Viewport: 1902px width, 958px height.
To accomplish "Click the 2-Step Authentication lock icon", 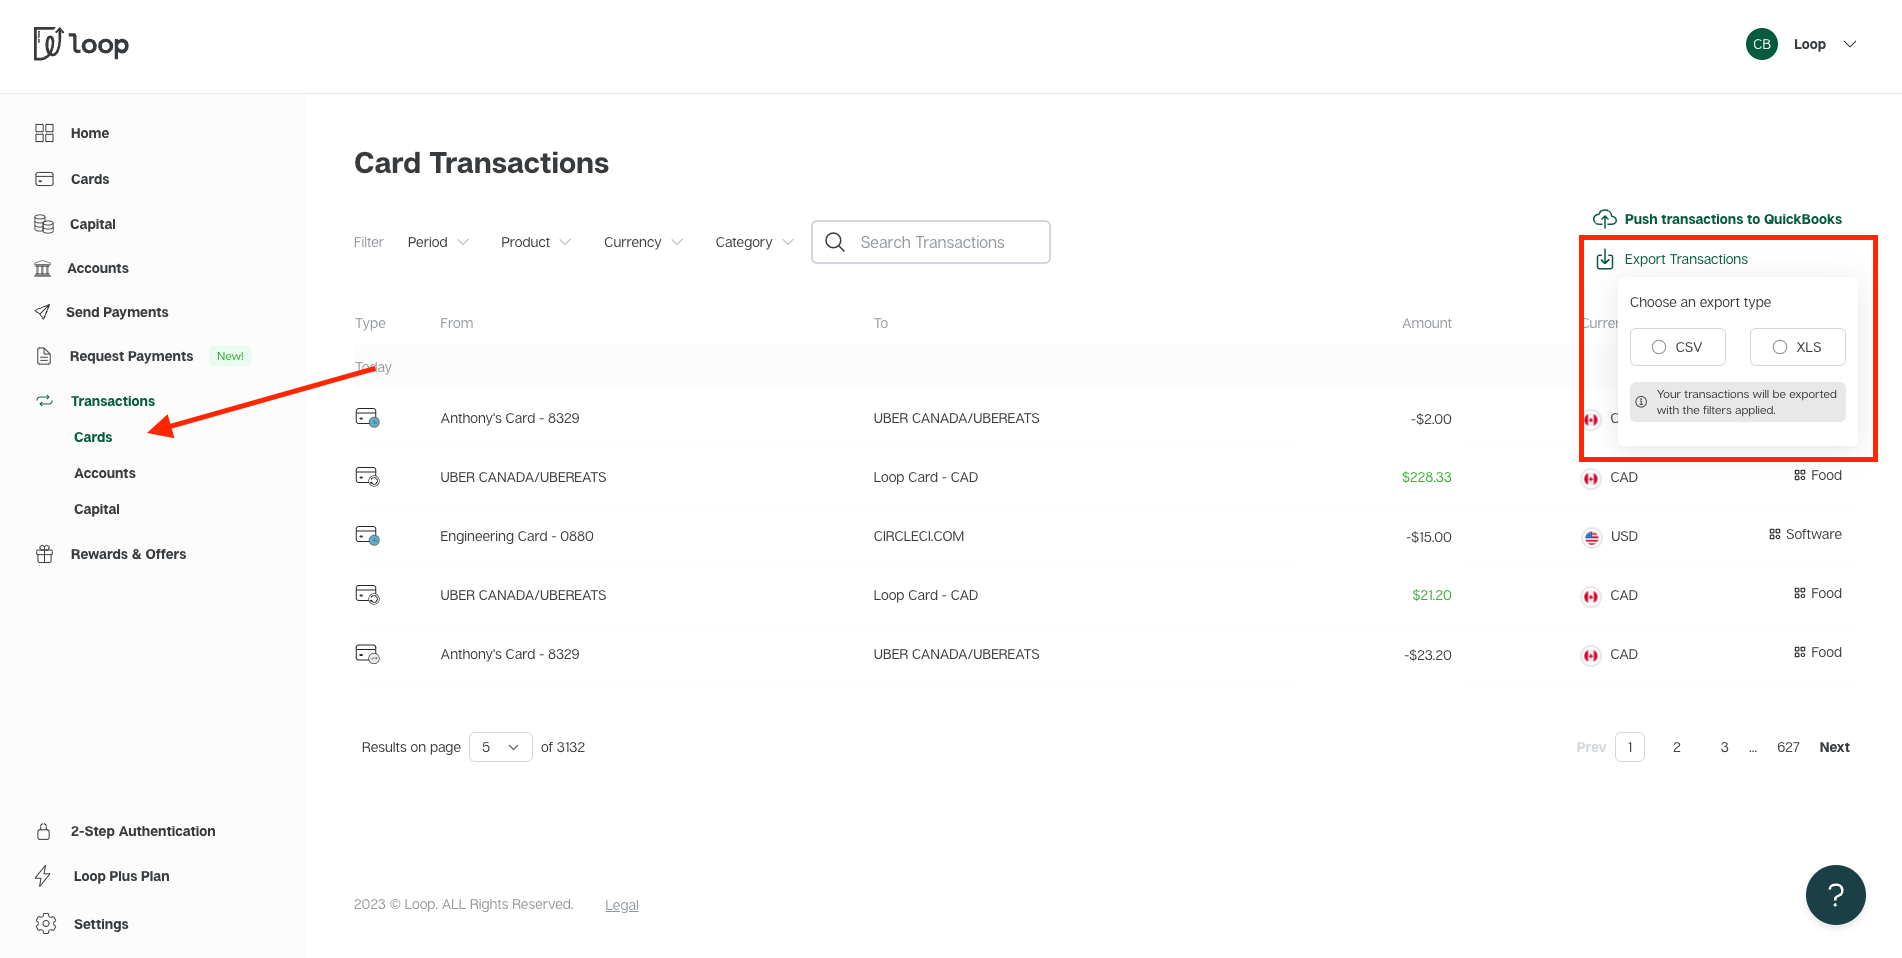I will tap(44, 830).
